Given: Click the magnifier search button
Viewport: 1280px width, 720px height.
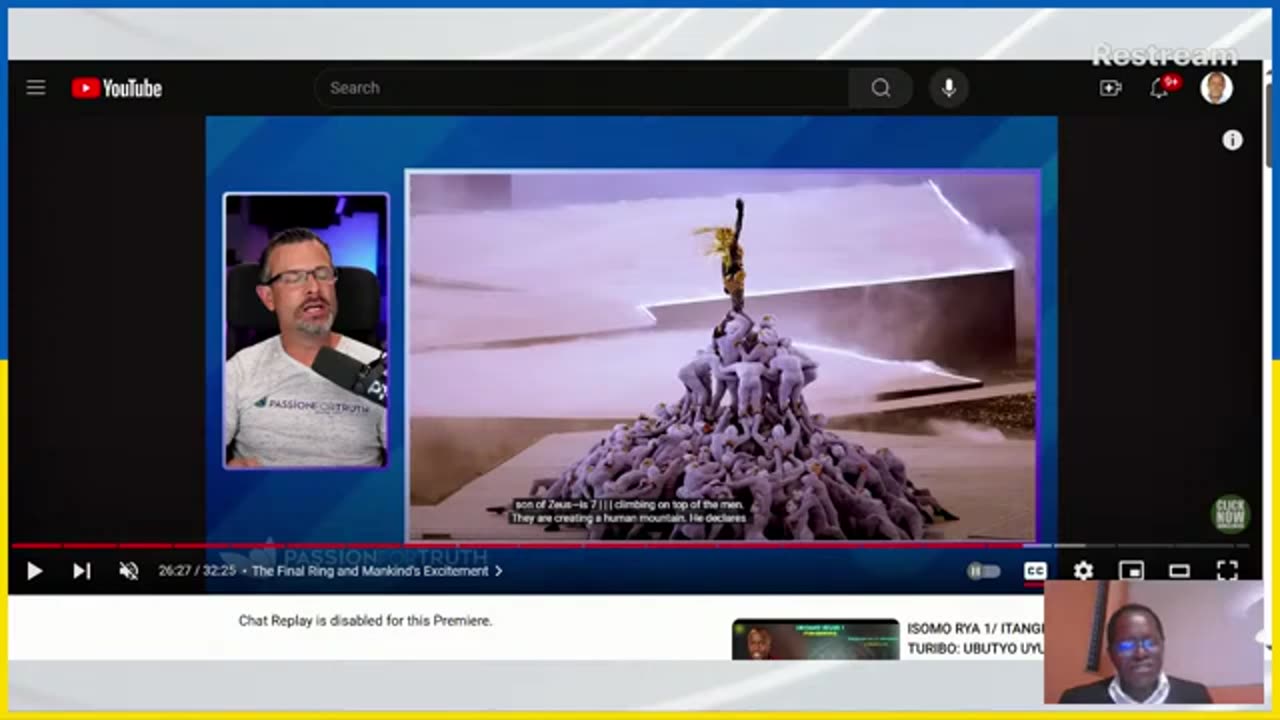Looking at the screenshot, I should 880,88.
